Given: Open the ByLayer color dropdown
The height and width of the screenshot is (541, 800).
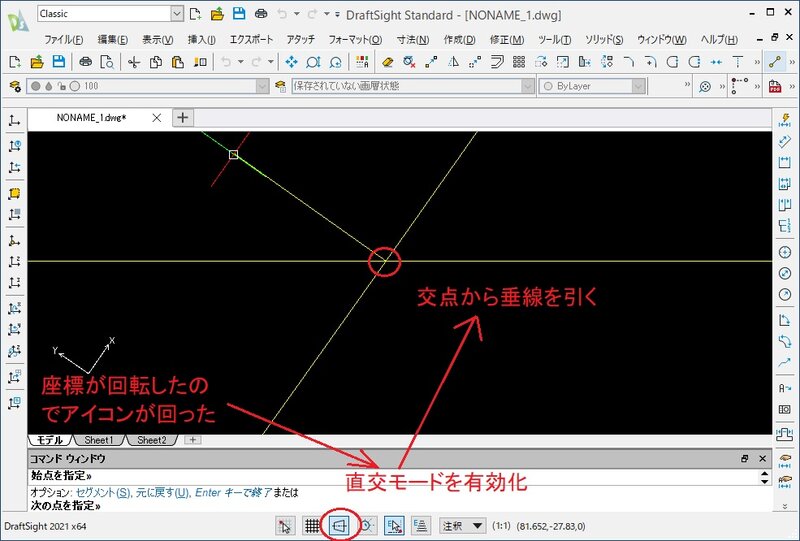Looking at the screenshot, I should click(x=638, y=86).
